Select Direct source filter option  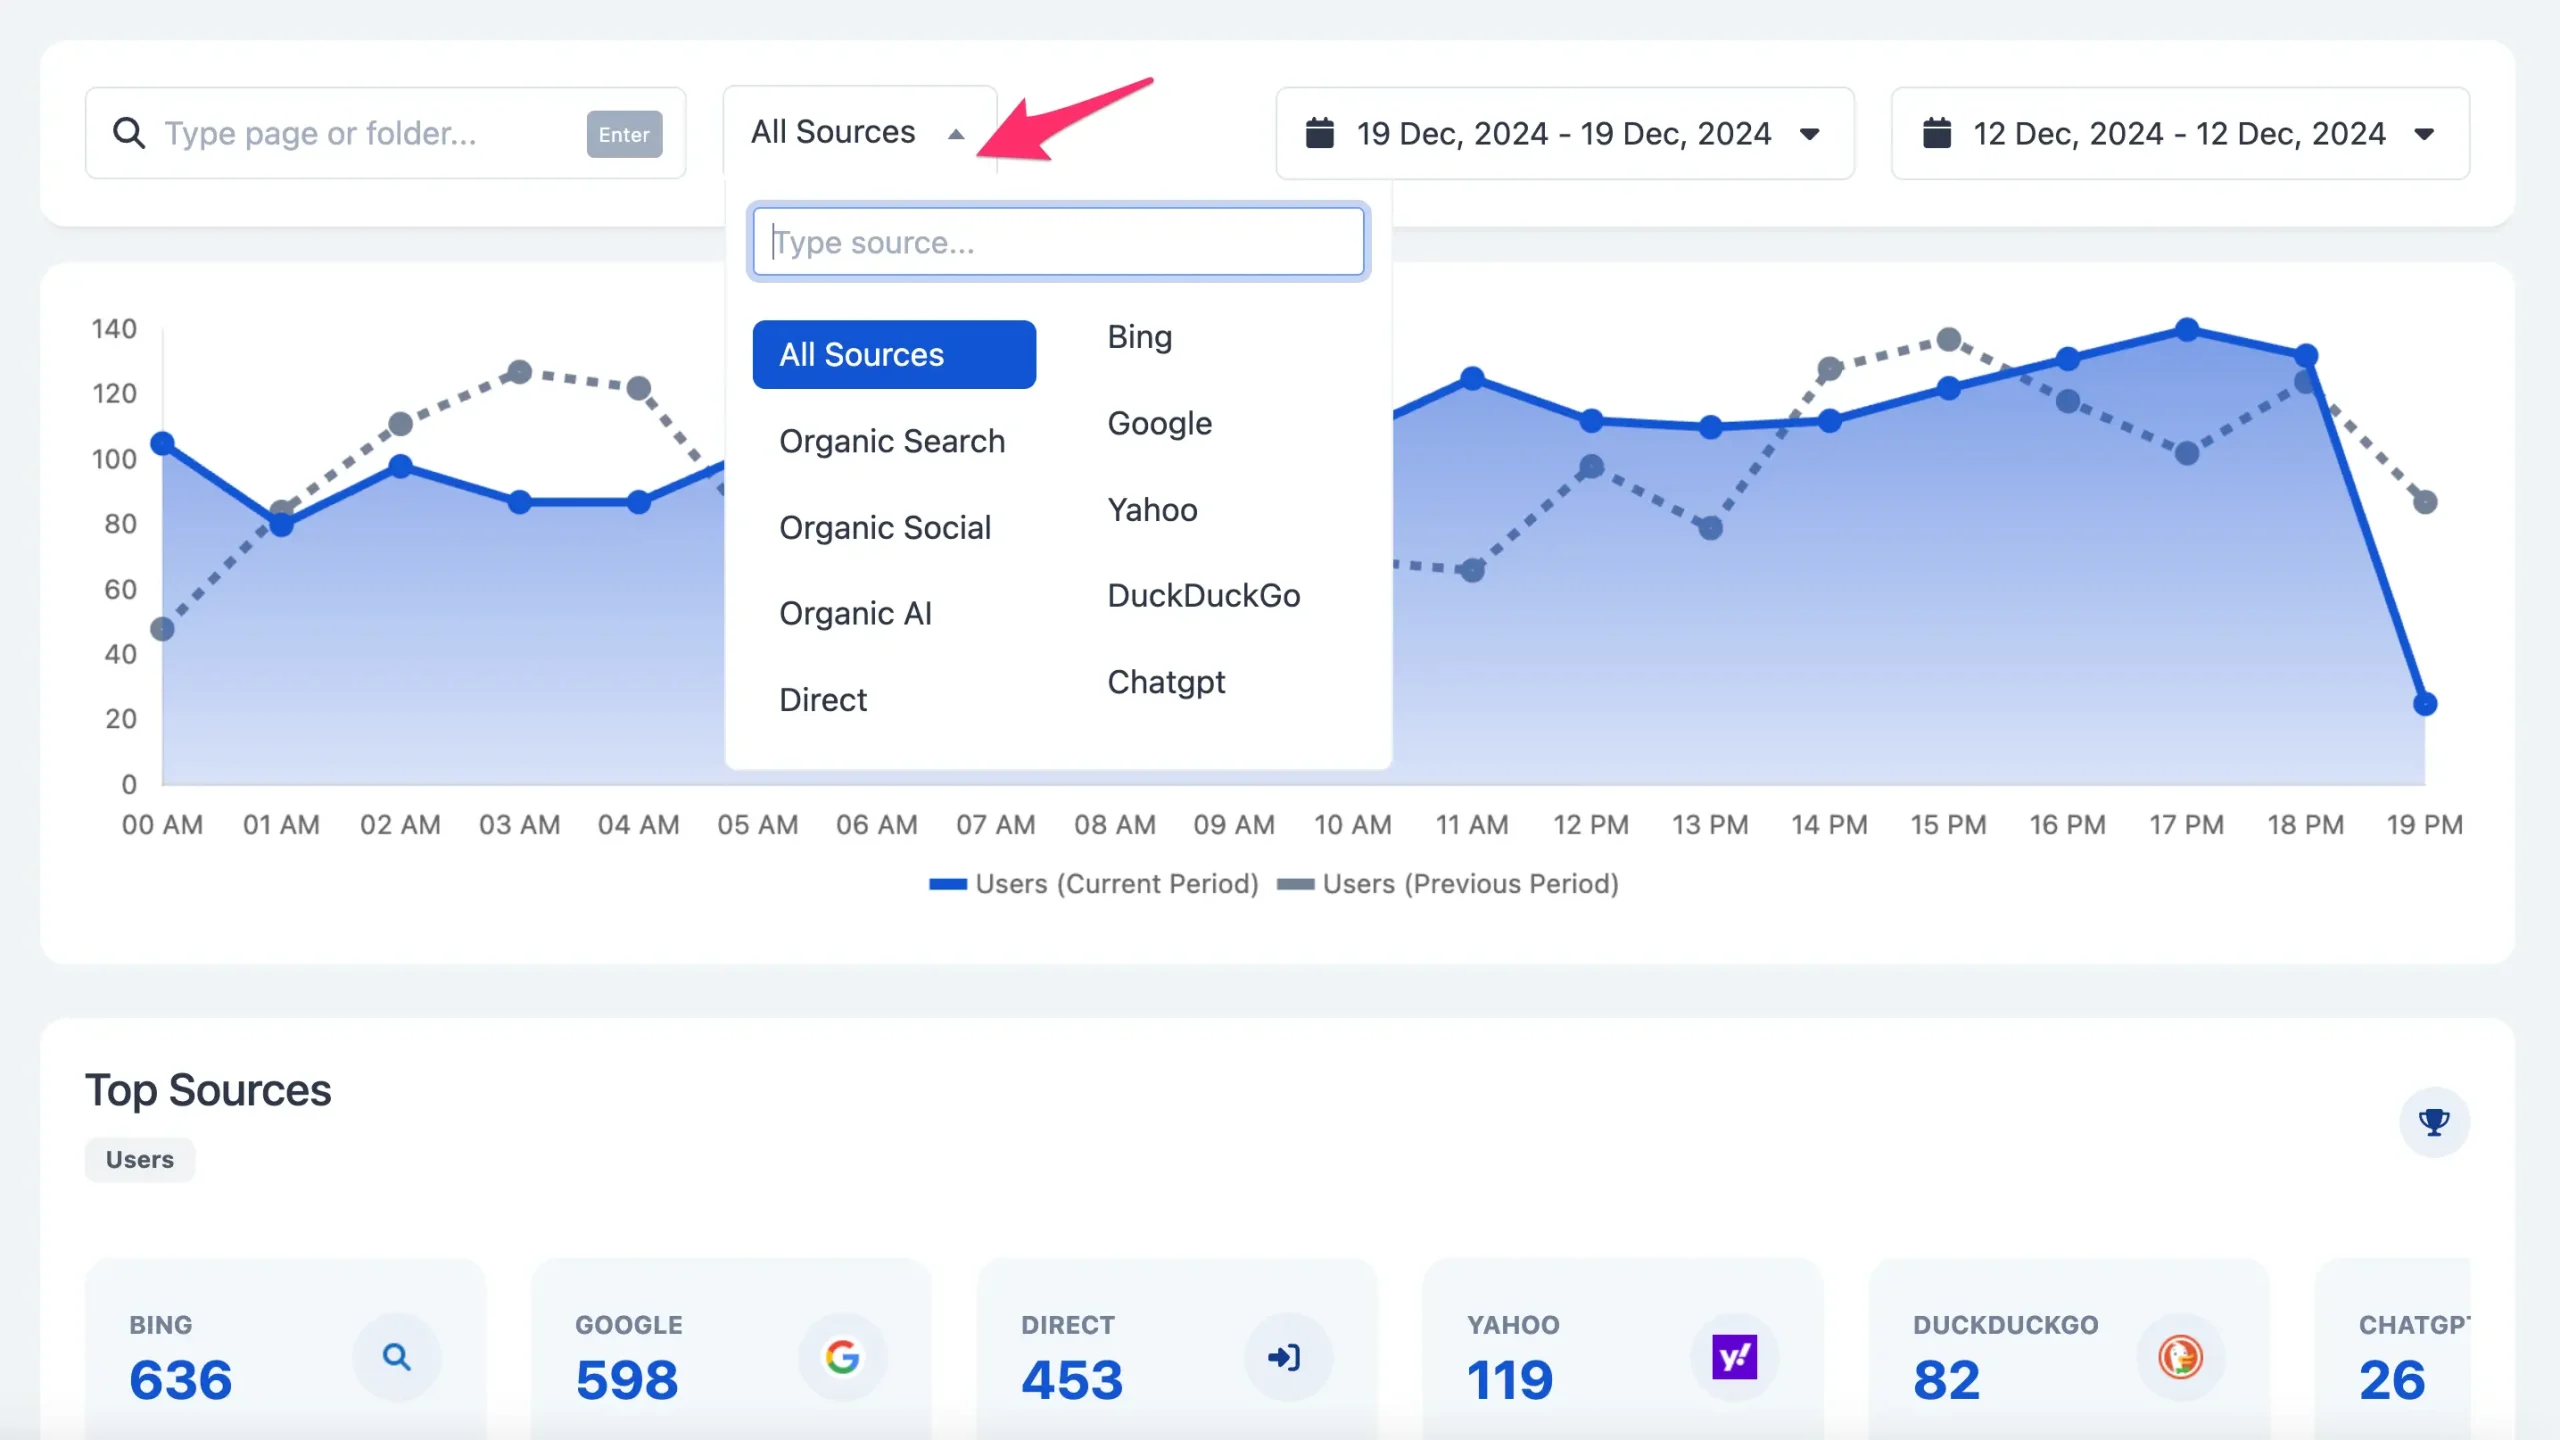[x=823, y=698]
